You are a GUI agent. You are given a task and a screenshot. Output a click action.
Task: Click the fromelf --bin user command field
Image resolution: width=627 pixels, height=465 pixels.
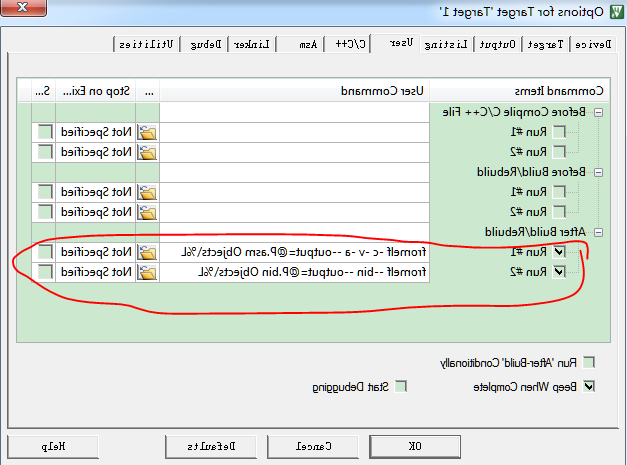pyautogui.click(x=294, y=272)
